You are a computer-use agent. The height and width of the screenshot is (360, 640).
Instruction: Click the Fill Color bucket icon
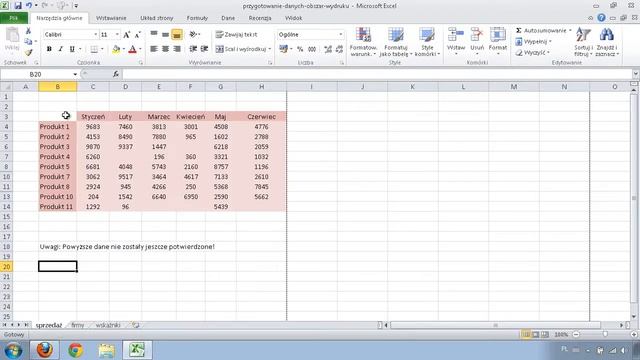[116, 49]
